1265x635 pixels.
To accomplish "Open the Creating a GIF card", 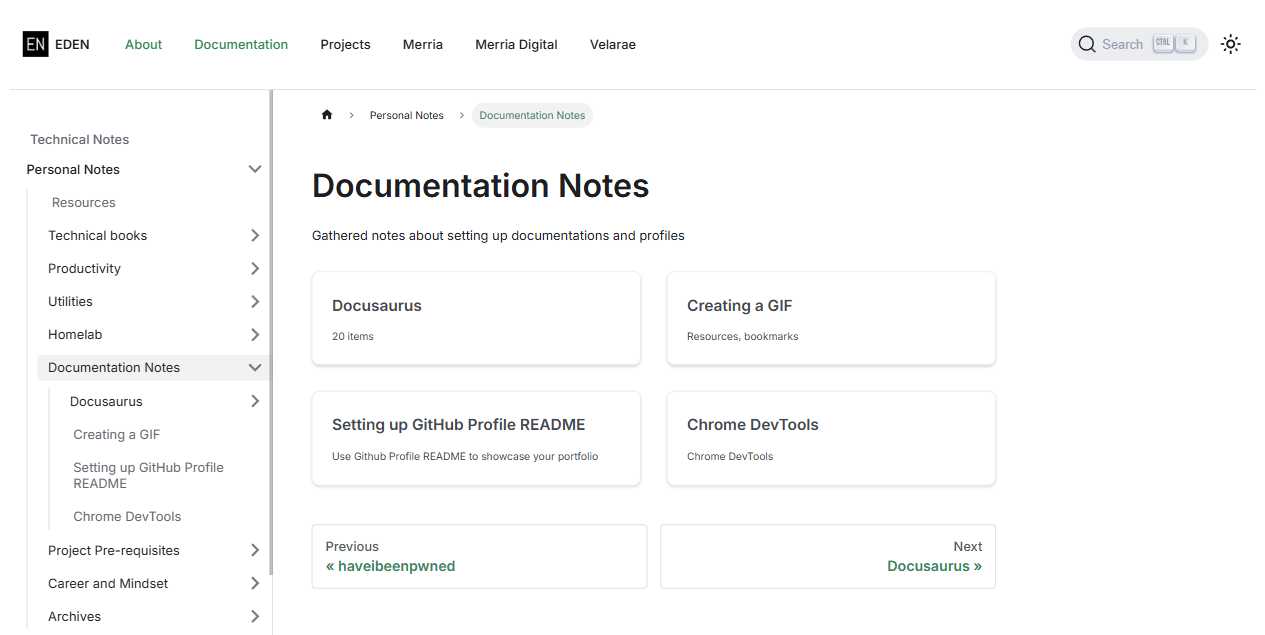I will (831, 318).
